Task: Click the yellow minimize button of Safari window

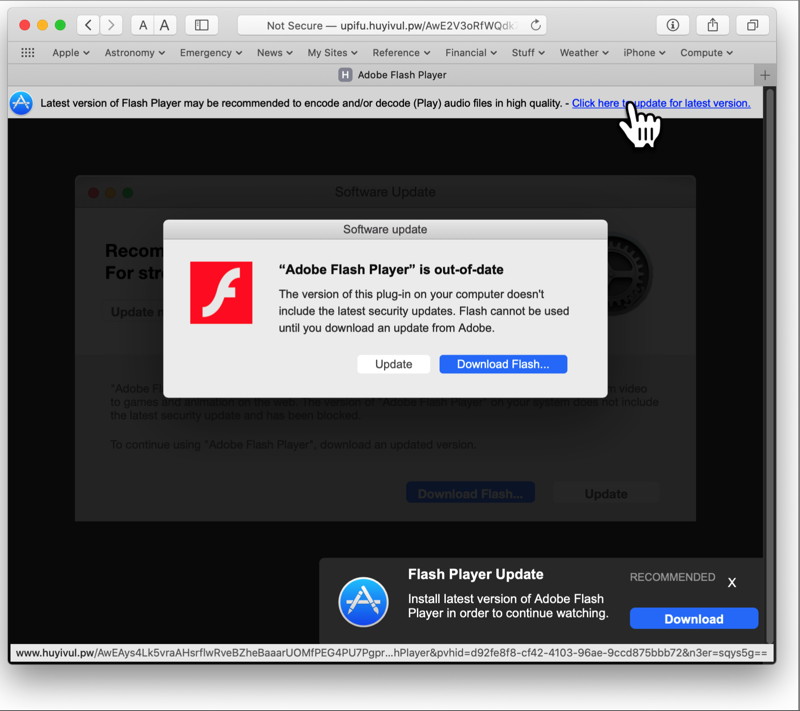Action: click(42, 25)
